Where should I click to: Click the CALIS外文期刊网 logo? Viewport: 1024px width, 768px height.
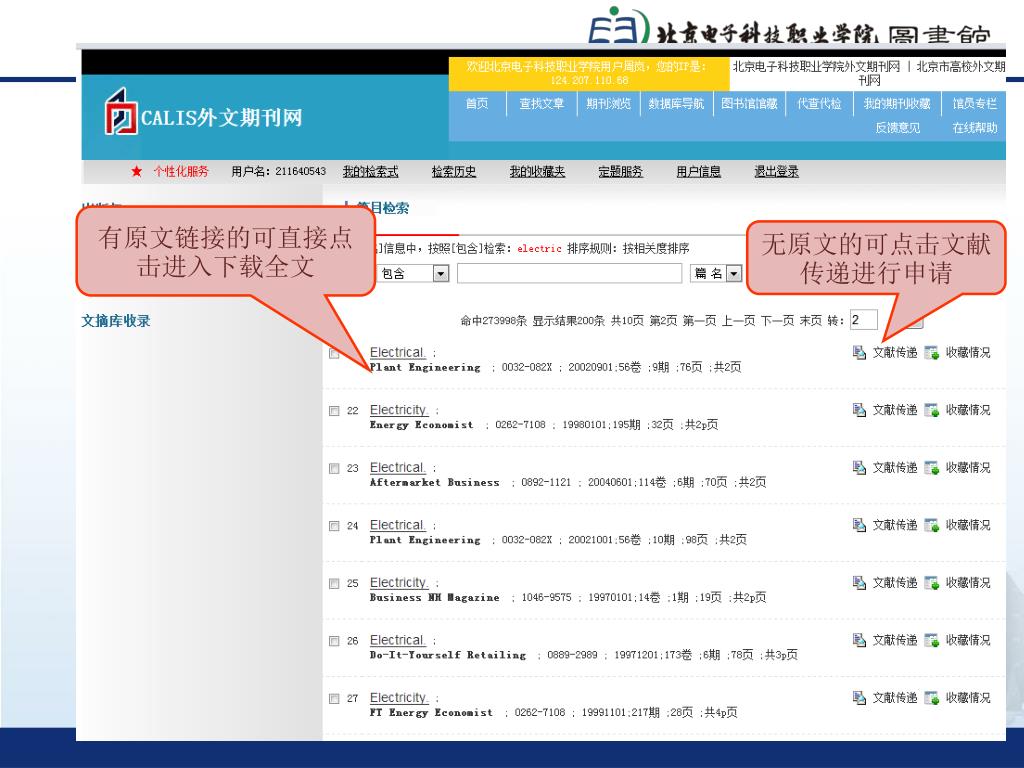(203, 112)
